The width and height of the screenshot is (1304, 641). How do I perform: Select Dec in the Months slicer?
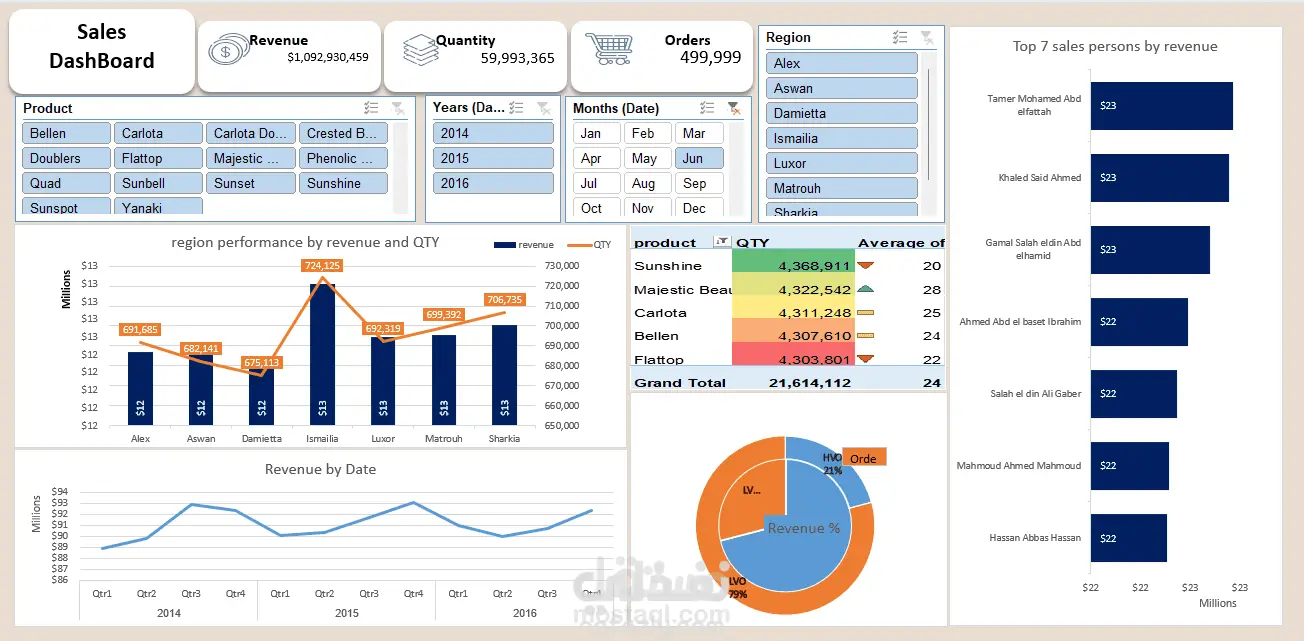(x=700, y=208)
